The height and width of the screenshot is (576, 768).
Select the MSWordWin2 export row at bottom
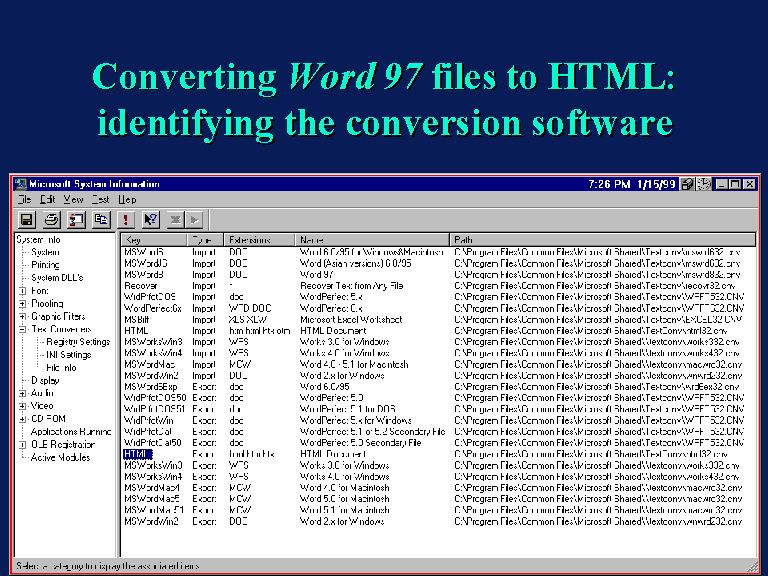(x=151, y=522)
